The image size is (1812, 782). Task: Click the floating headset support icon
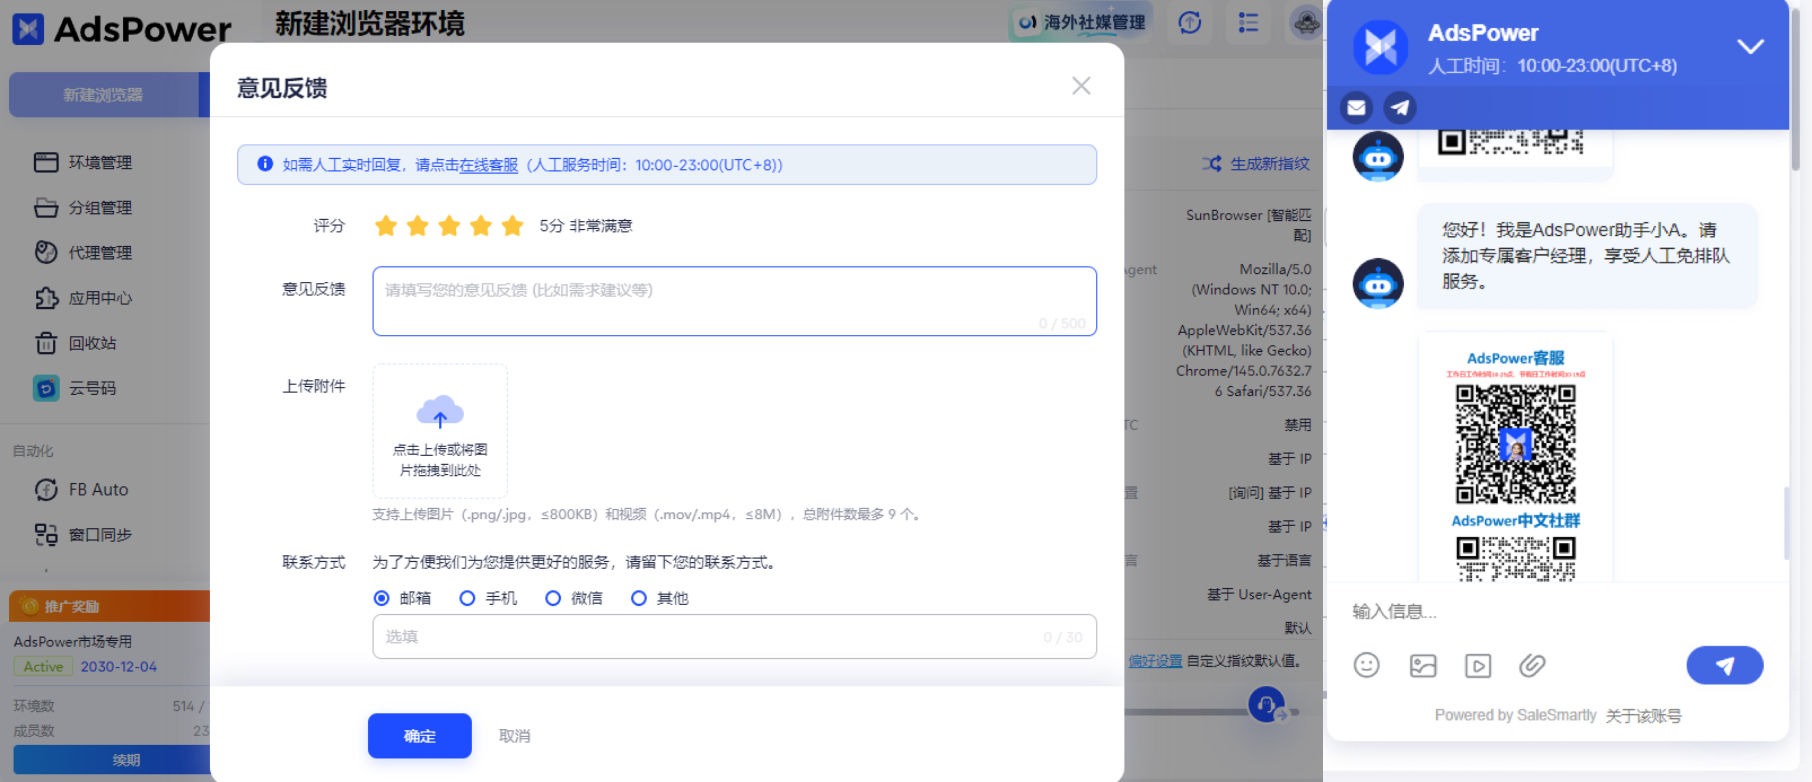[x=1267, y=705]
